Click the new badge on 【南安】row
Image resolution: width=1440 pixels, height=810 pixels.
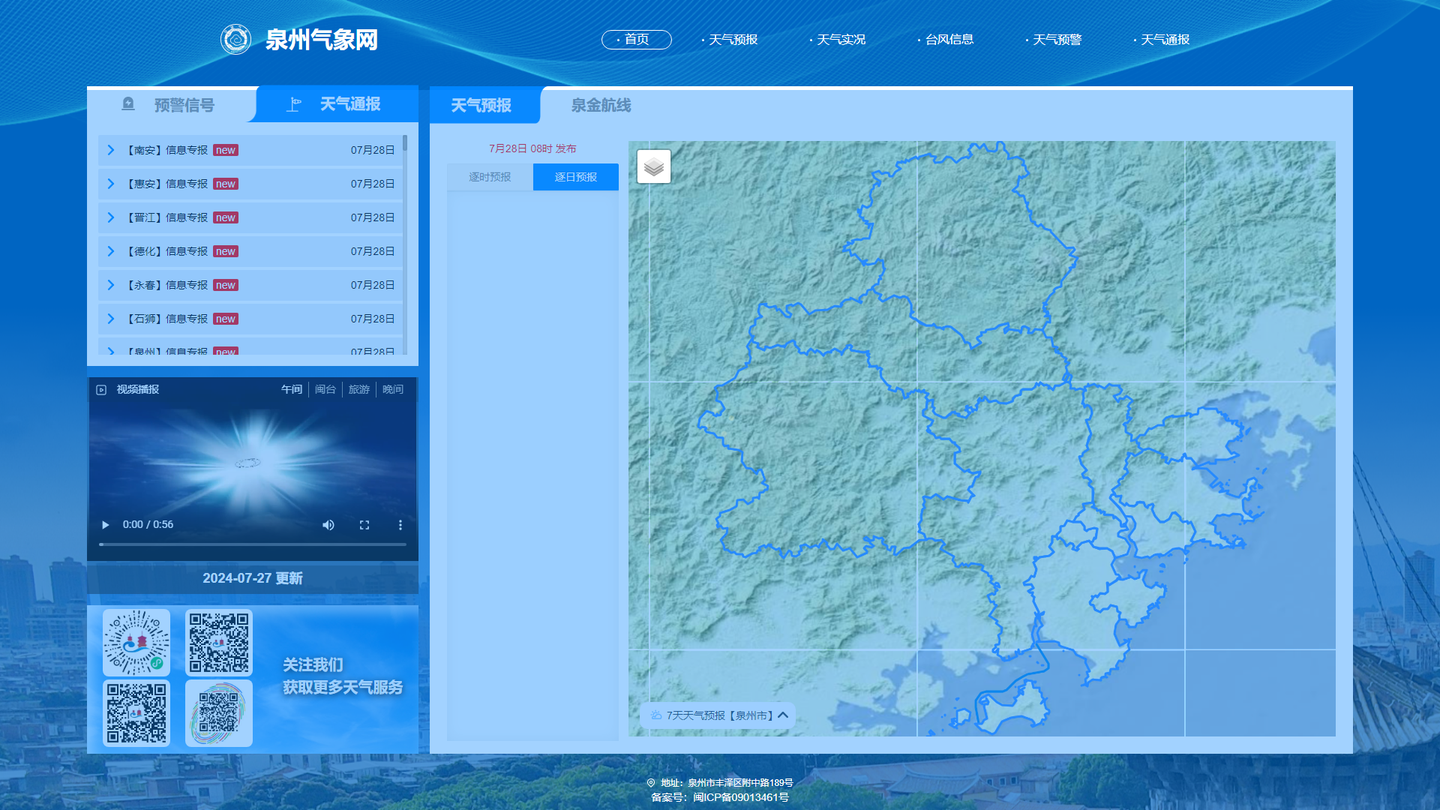pos(226,150)
